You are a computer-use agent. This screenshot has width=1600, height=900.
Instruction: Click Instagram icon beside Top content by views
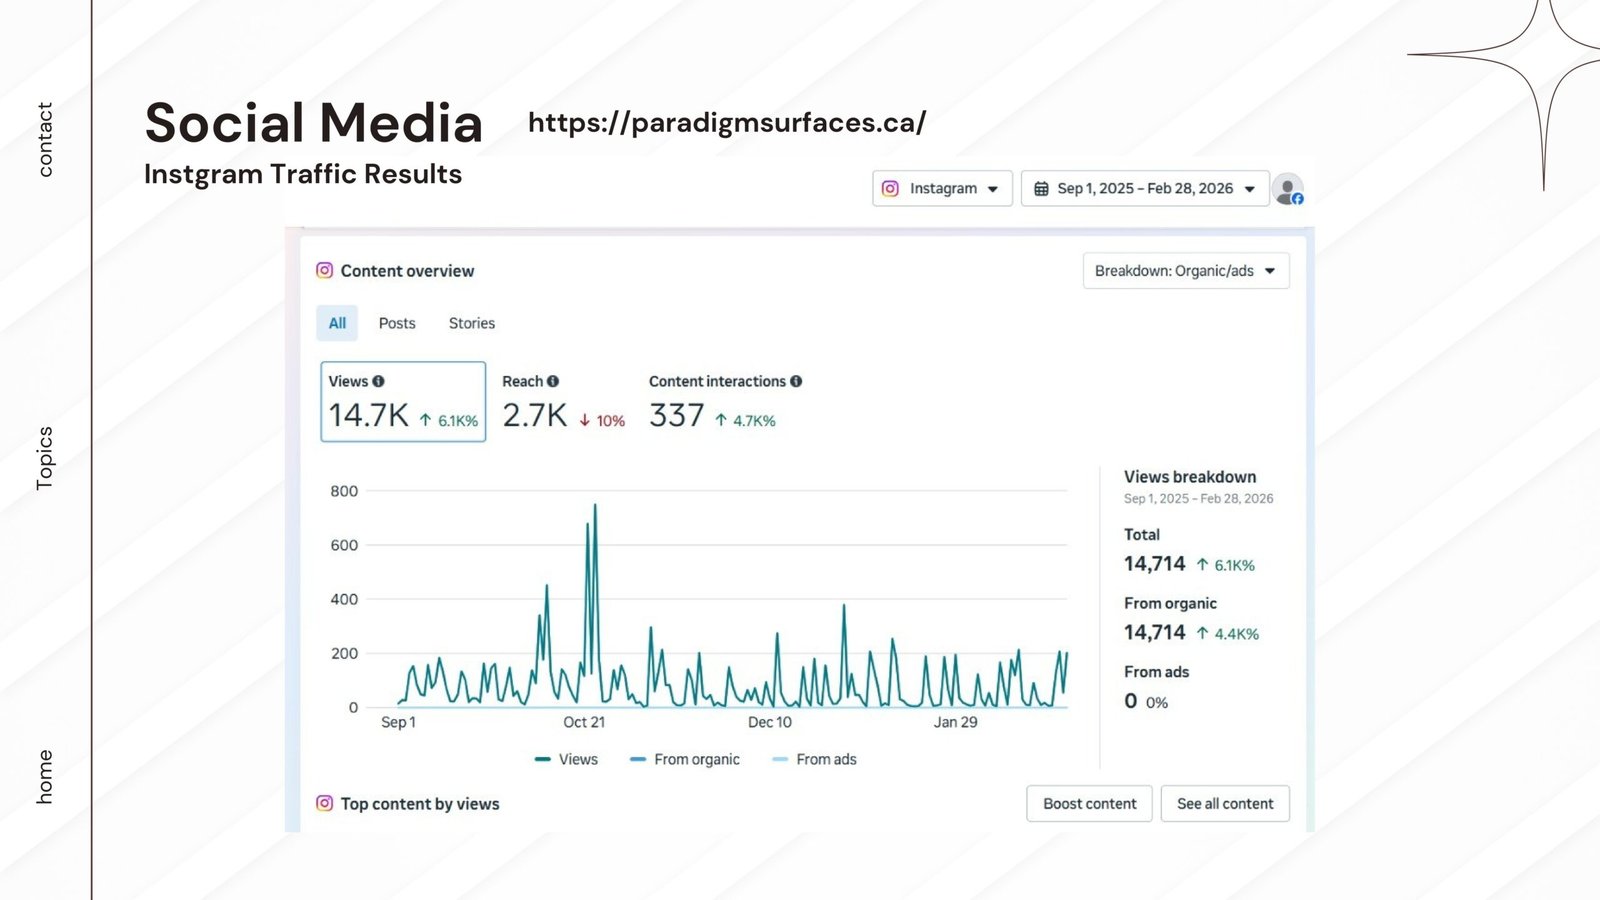[324, 803]
